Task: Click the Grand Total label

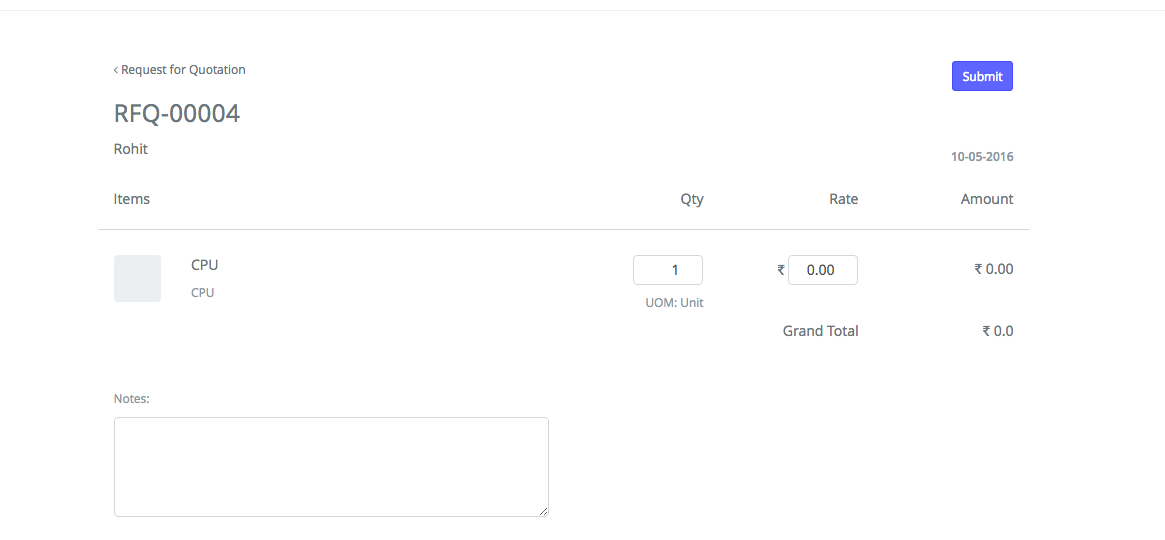Action: 820,331
